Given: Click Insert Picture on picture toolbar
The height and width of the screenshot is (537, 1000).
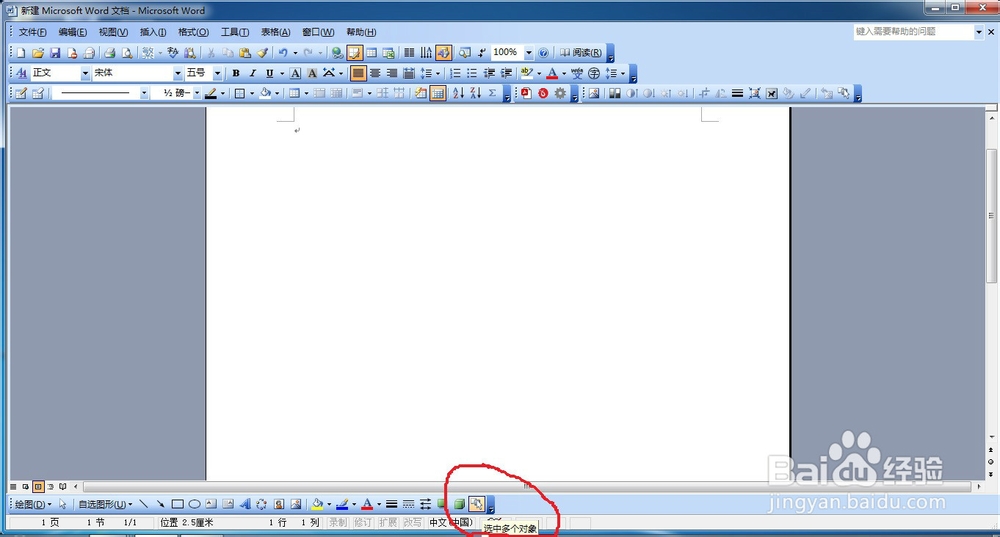Looking at the screenshot, I should coord(594,93).
